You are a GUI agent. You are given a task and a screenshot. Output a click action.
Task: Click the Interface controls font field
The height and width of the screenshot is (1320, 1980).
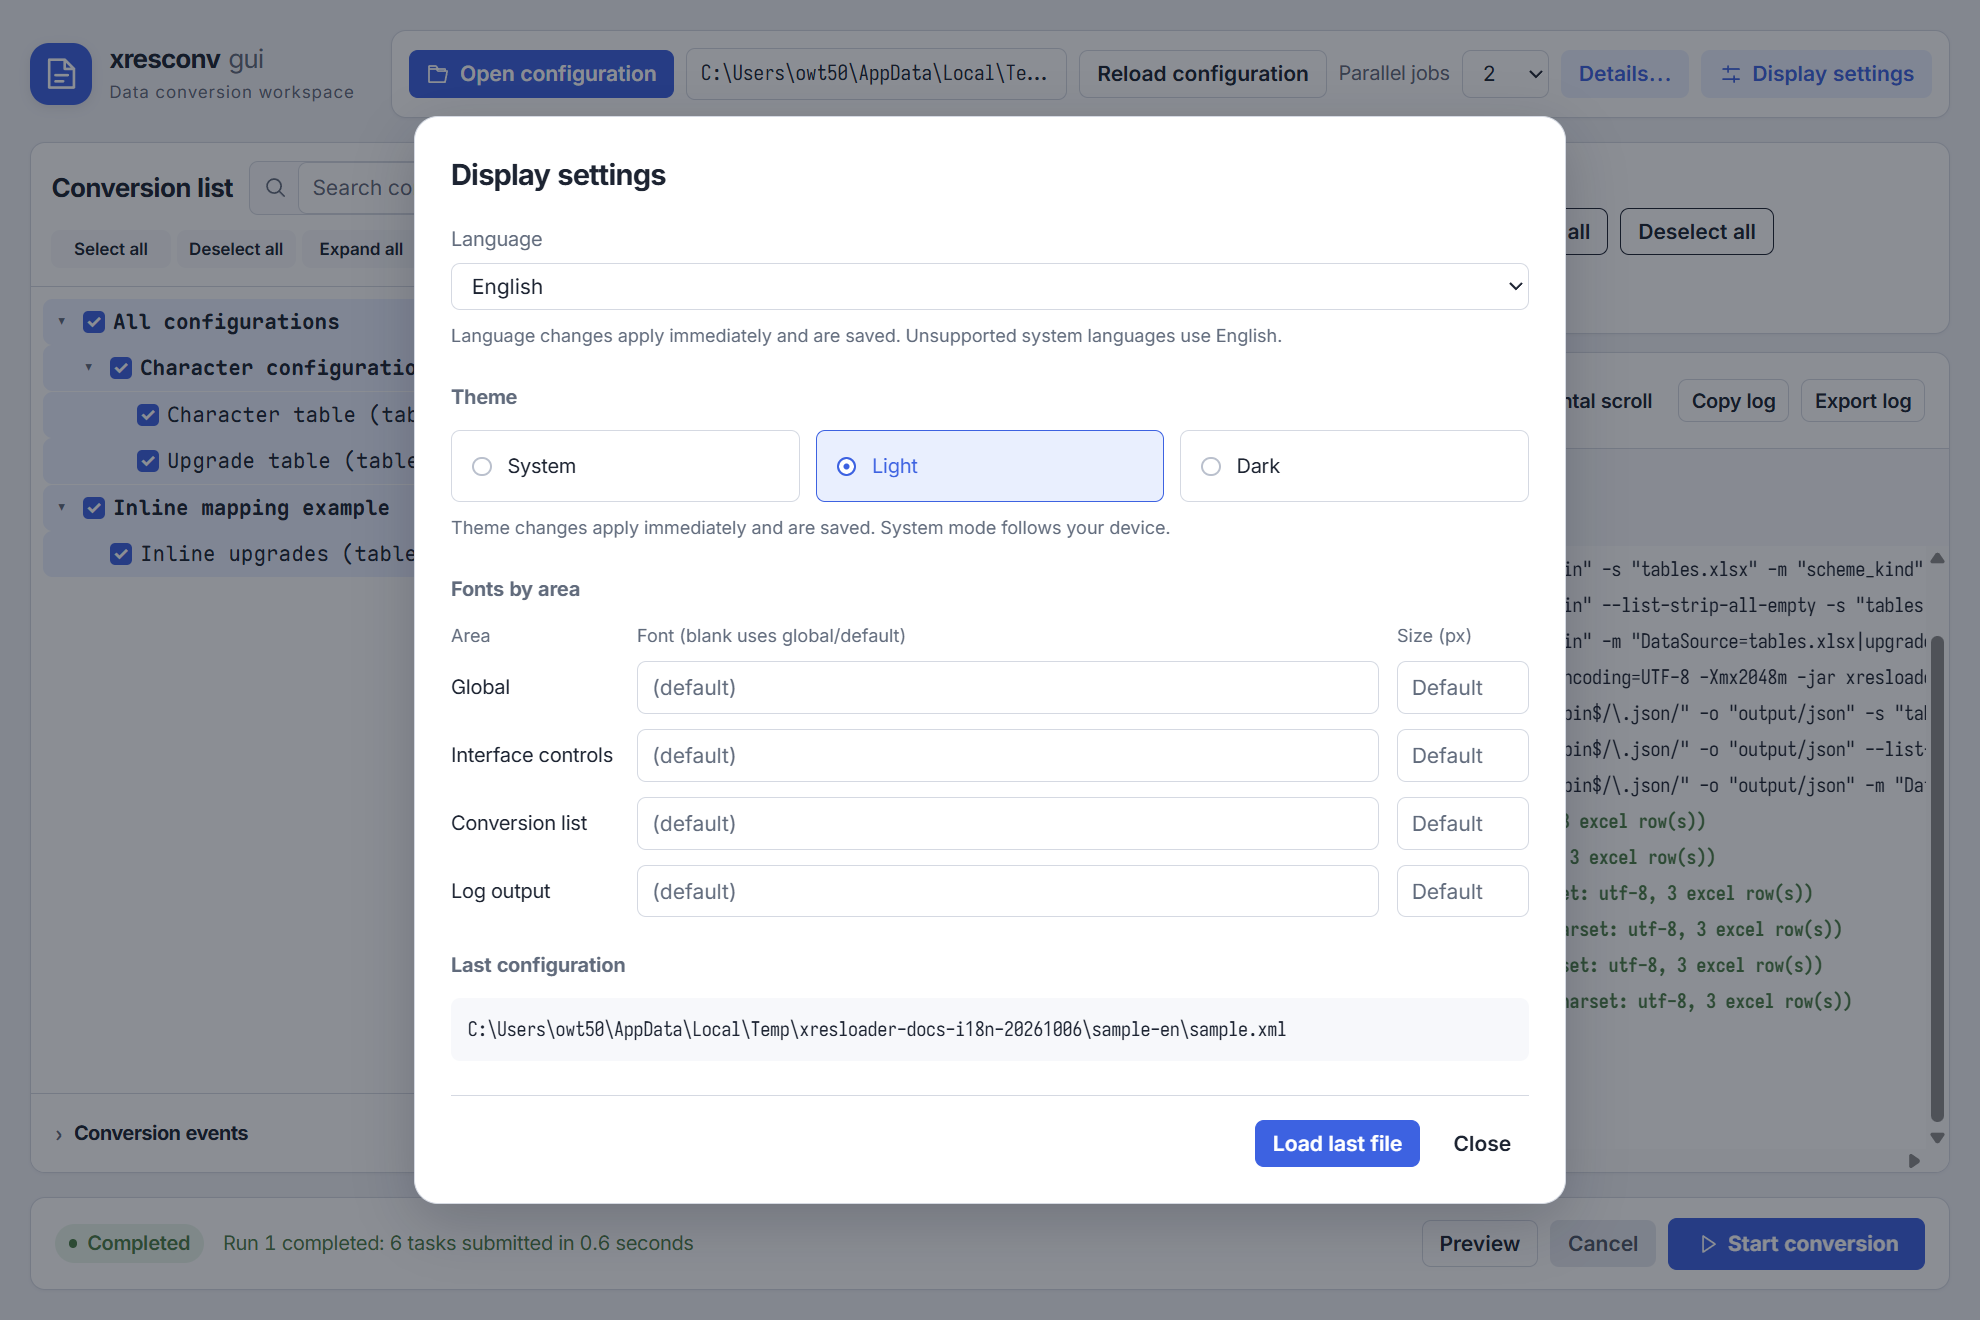[1007, 755]
